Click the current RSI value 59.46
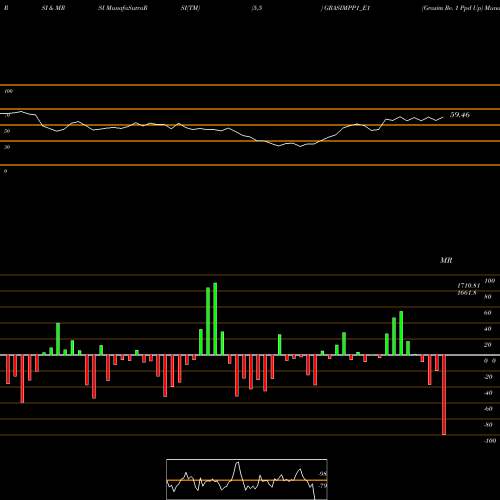500x500 pixels. (460, 115)
